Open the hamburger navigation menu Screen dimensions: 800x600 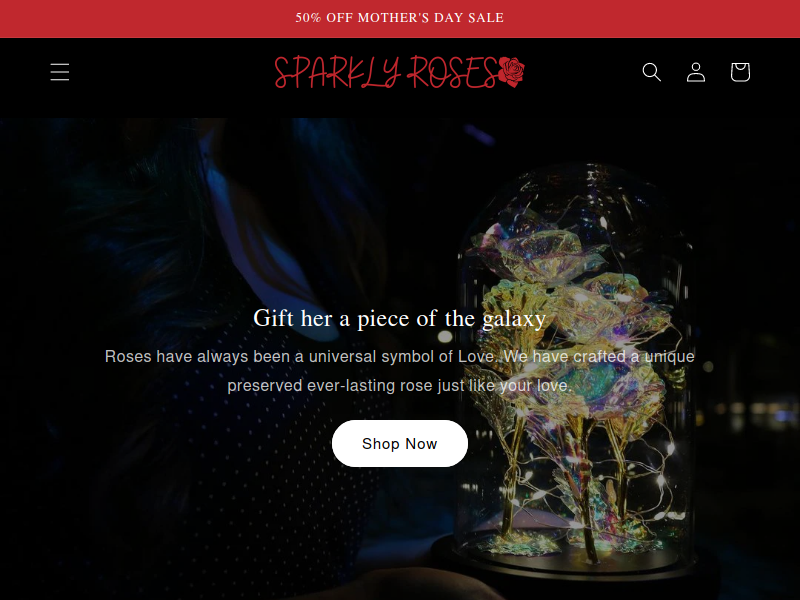60,72
